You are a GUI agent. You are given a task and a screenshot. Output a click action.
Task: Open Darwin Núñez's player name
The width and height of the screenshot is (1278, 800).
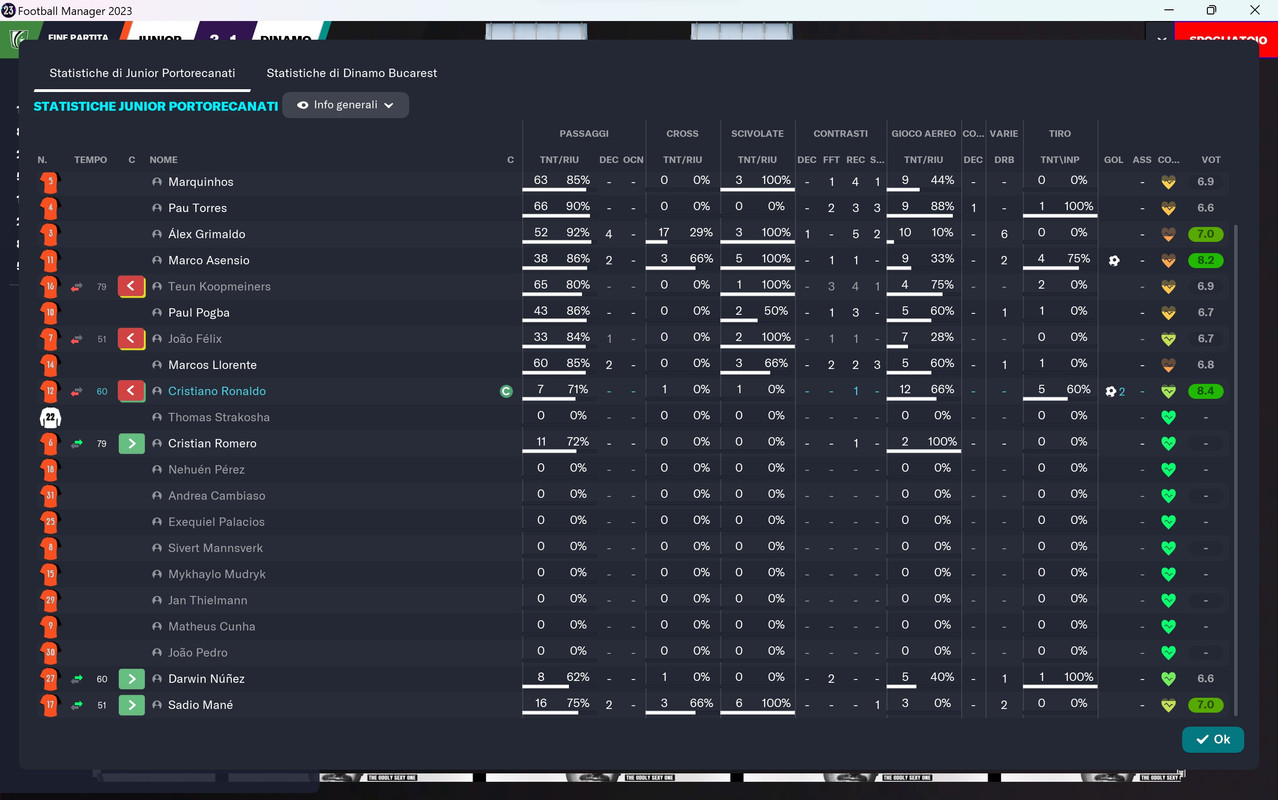pyautogui.click(x=206, y=678)
